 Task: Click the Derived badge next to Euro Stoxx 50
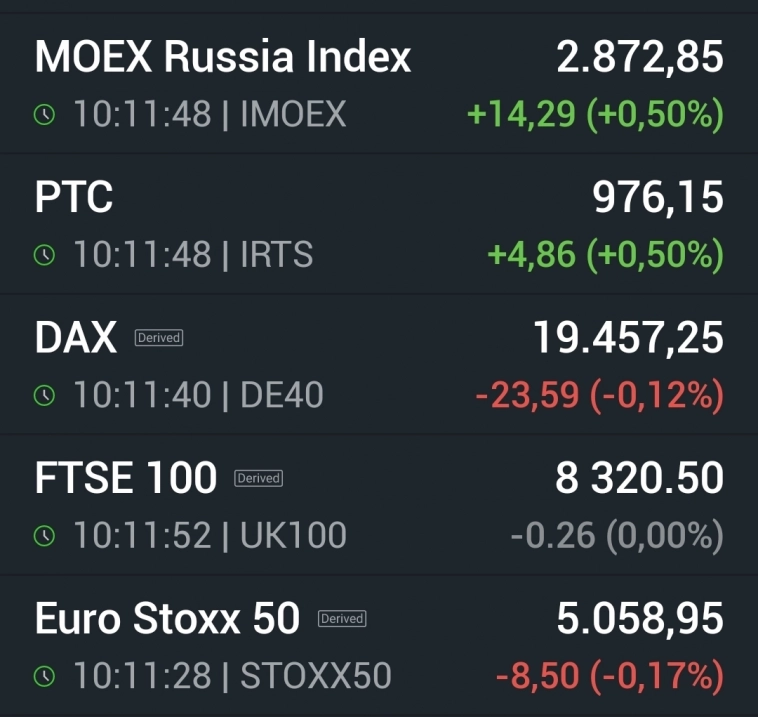pos(342,619)
